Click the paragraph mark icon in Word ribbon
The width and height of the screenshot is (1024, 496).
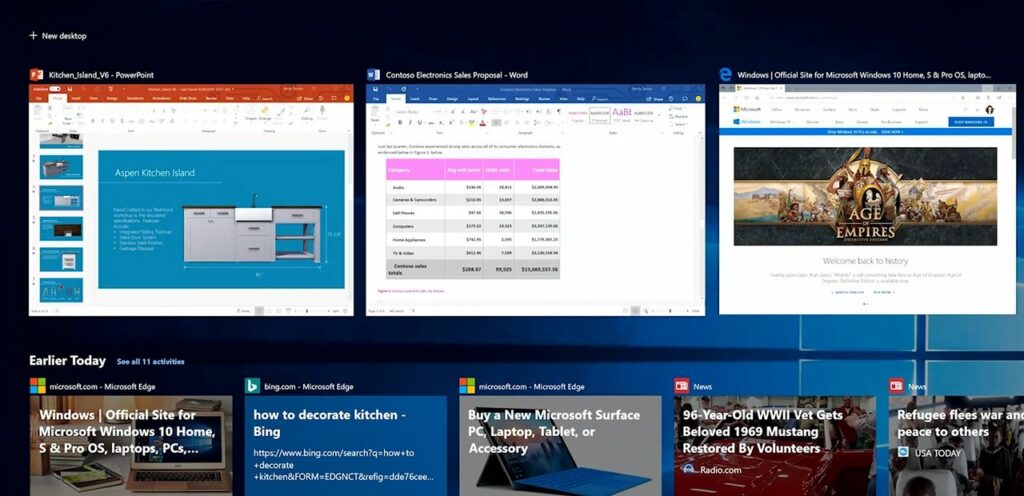click(x=558, y=112)
